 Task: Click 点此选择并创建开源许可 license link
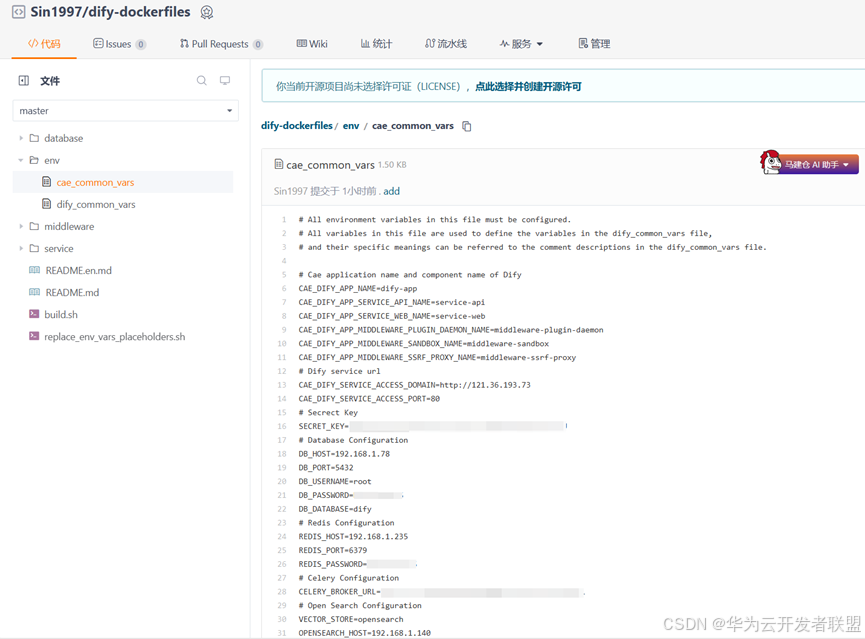(528, 86)
